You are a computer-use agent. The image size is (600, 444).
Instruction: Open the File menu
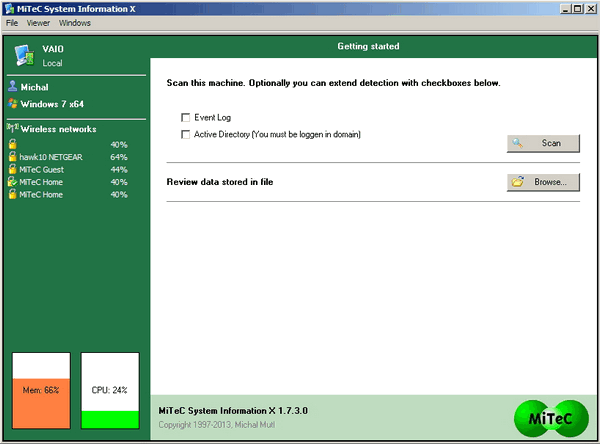coord(12,23)
